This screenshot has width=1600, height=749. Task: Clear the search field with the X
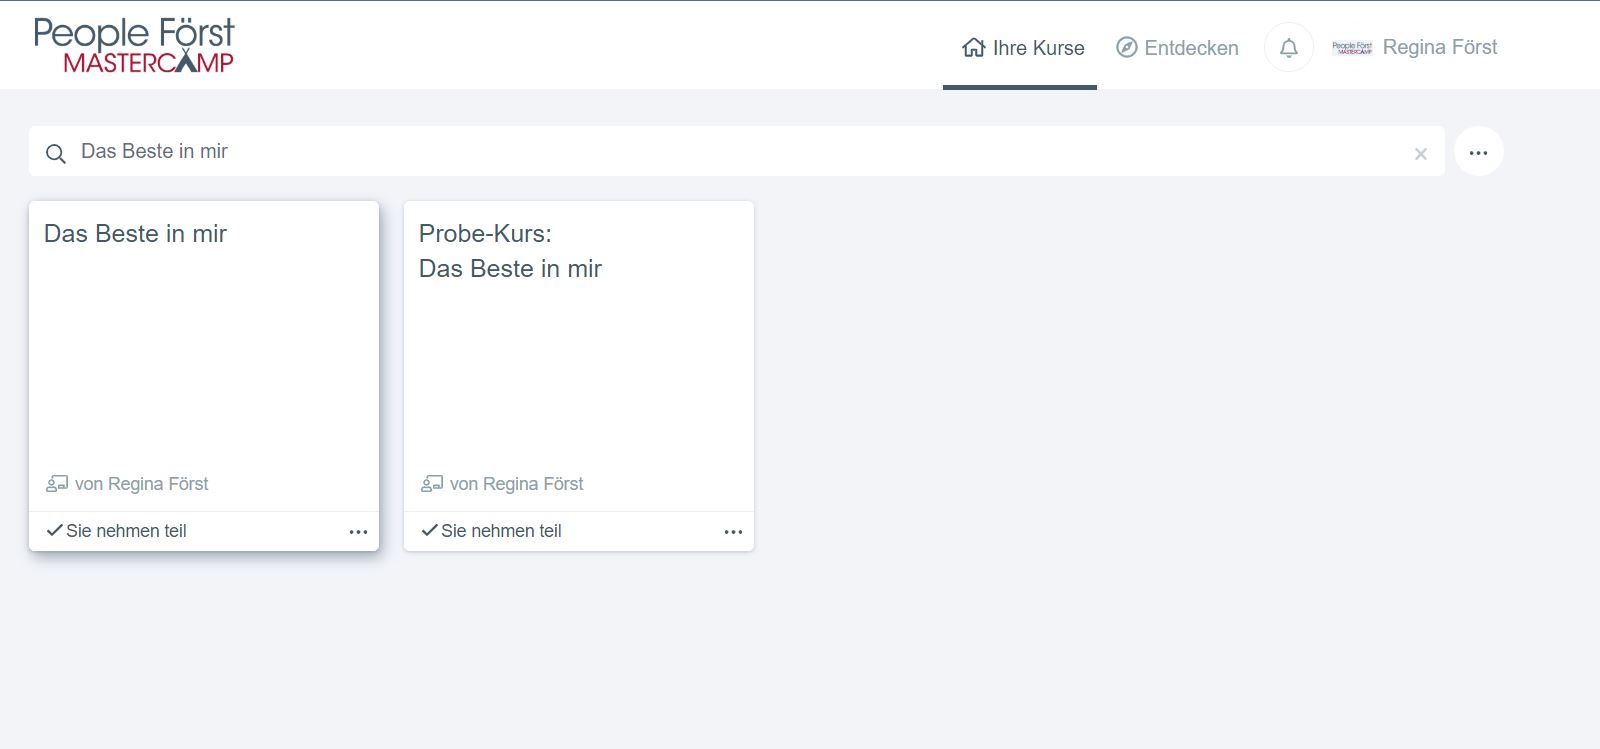click(x=1420, y=154)
